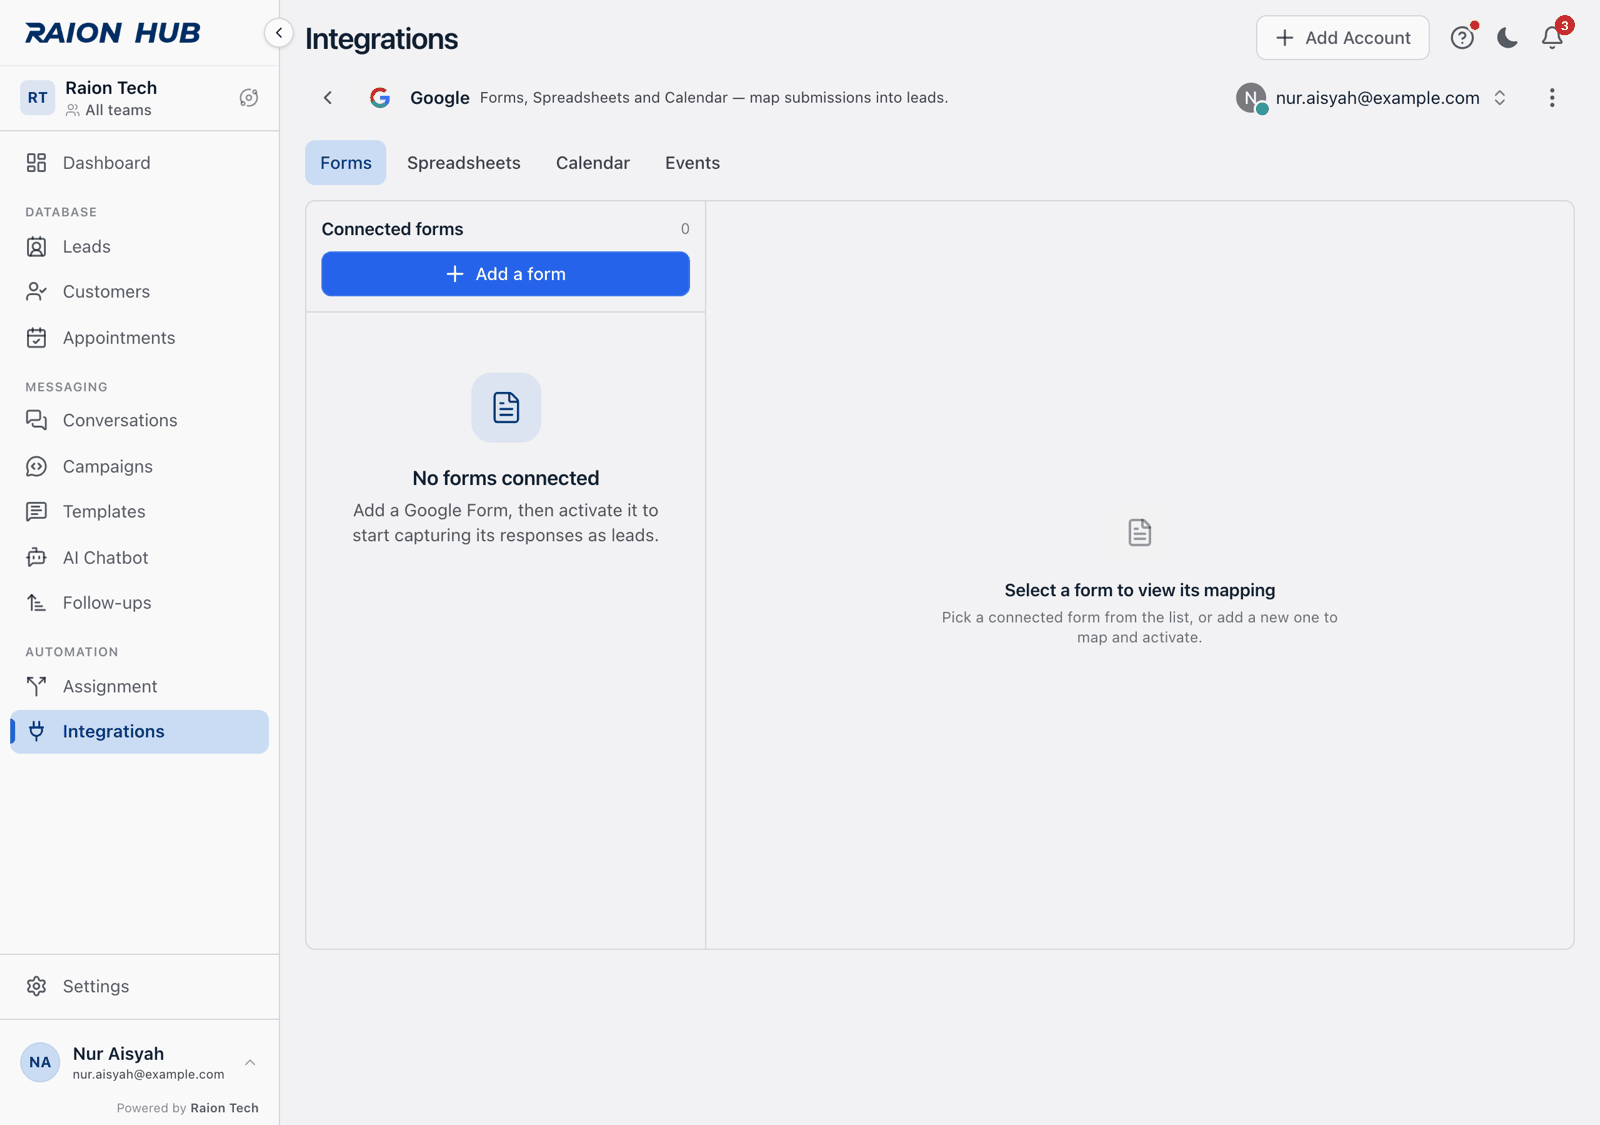Open Conversations in Messaging
Viewport: 1600px width, 1125px height.
coord(139,420)
